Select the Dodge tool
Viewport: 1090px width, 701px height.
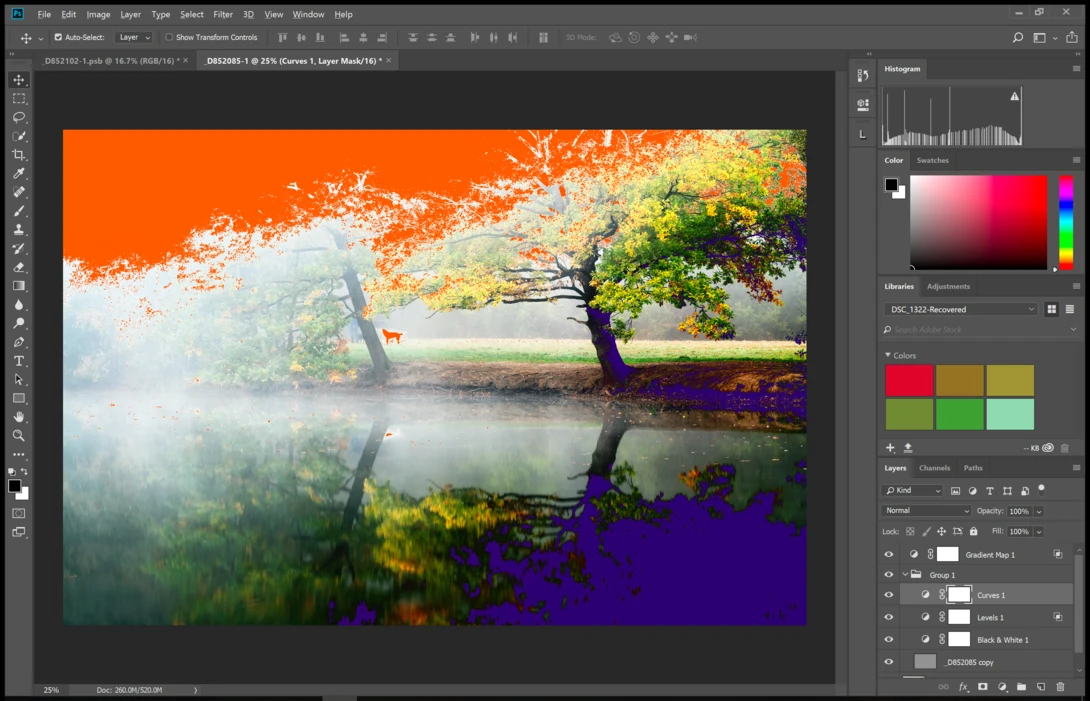click(x=19, y=323)
